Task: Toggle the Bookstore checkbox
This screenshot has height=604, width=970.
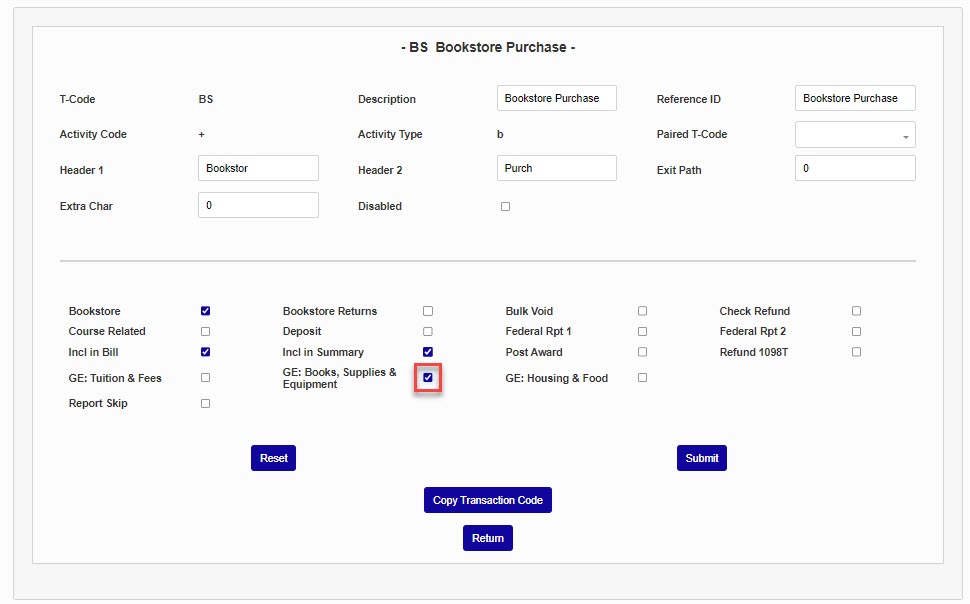Action: click(x=205, y=311)
